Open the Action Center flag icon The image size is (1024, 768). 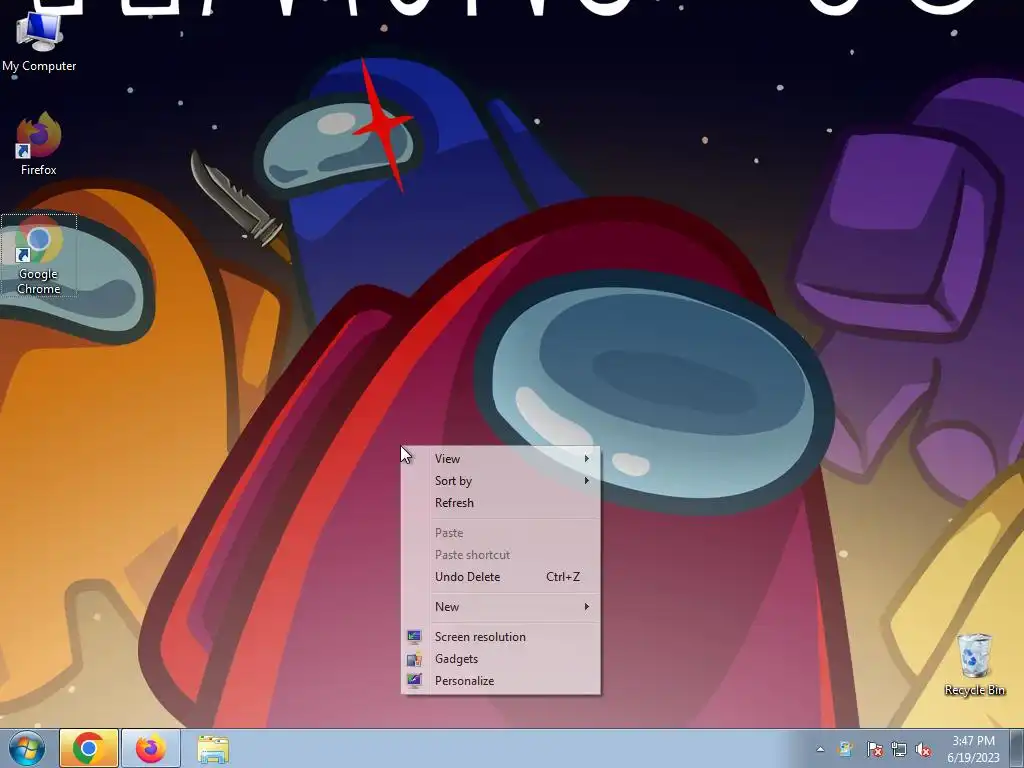[x=874, y=749]
